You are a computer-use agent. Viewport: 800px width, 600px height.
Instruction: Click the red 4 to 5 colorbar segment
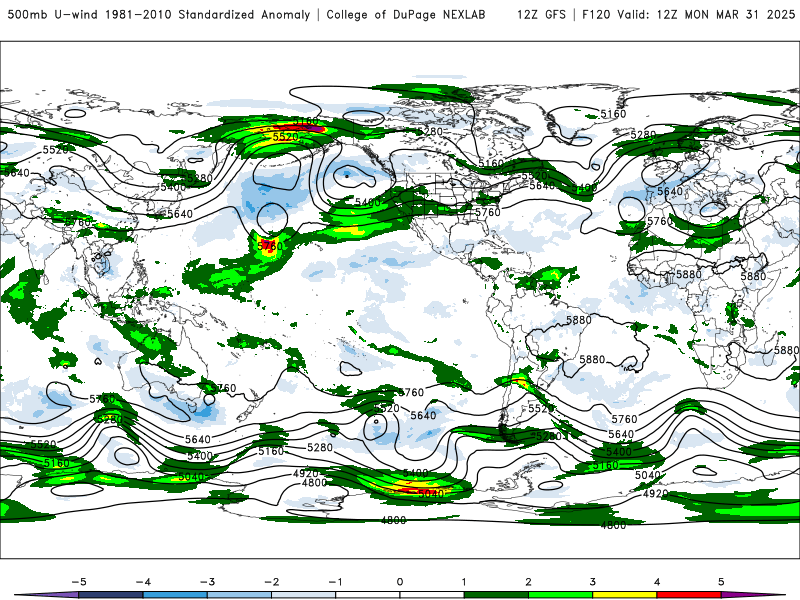(689, 595)
